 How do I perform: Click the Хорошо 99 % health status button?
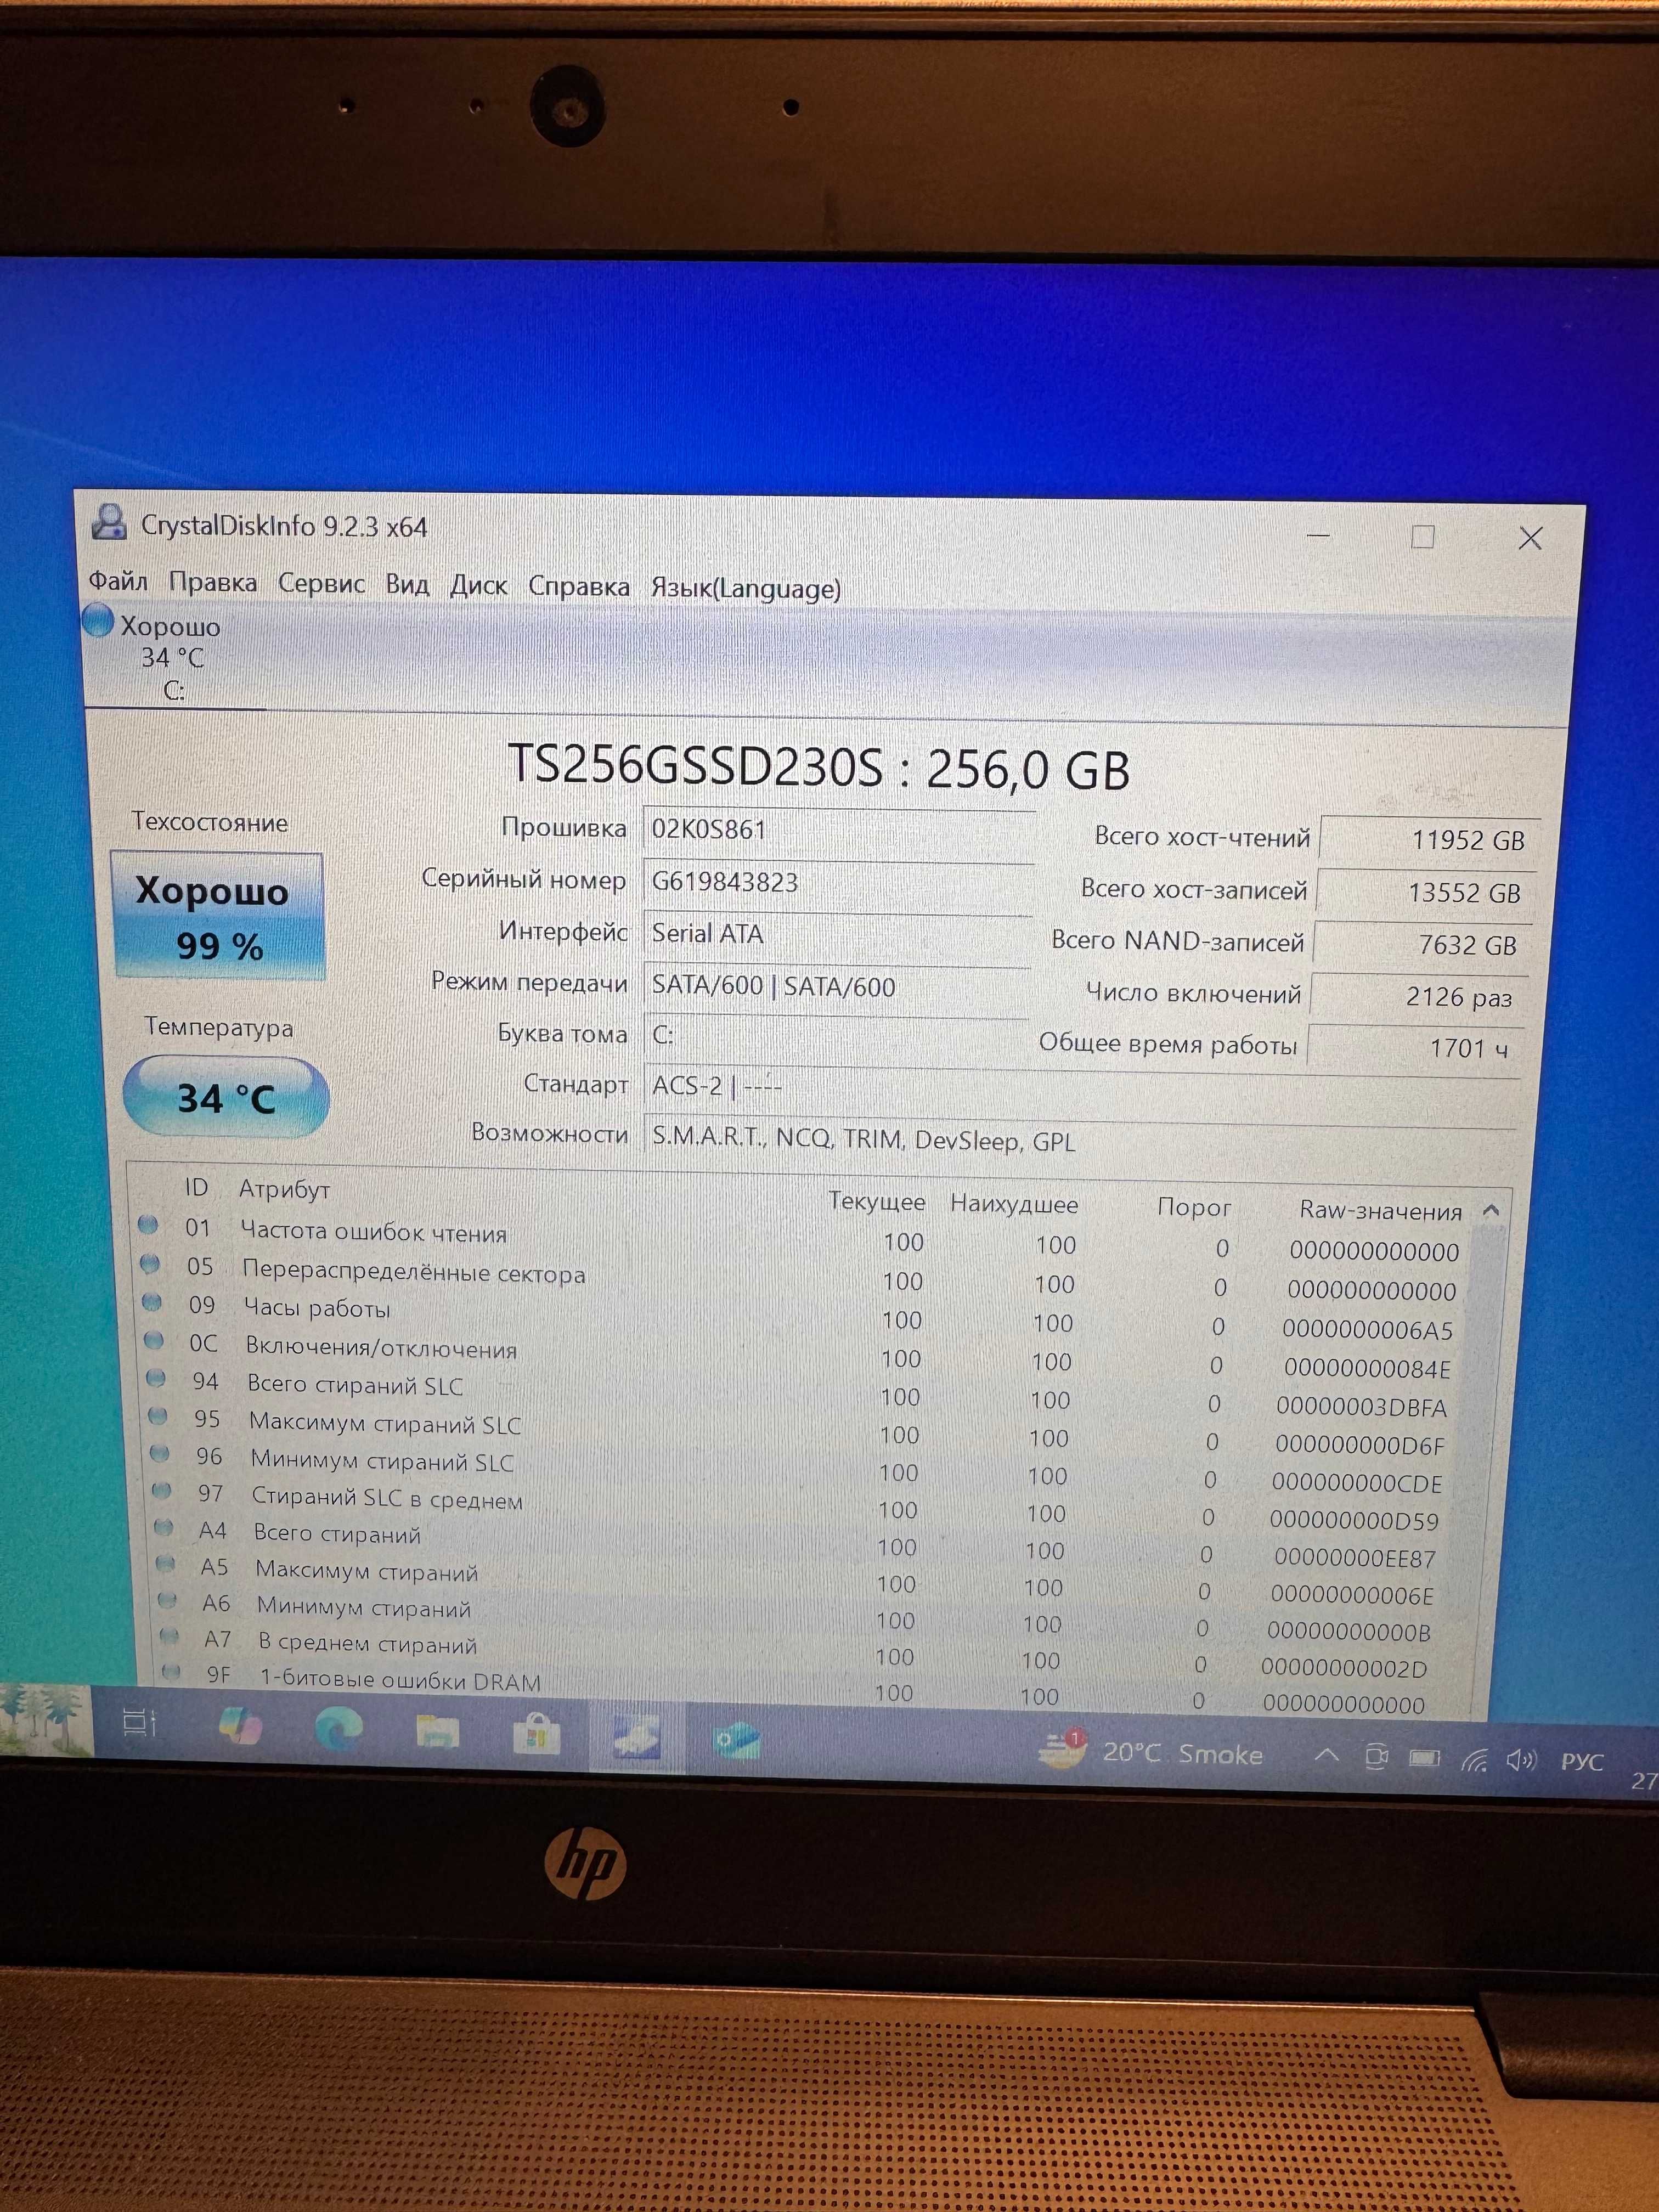[219, 916]
